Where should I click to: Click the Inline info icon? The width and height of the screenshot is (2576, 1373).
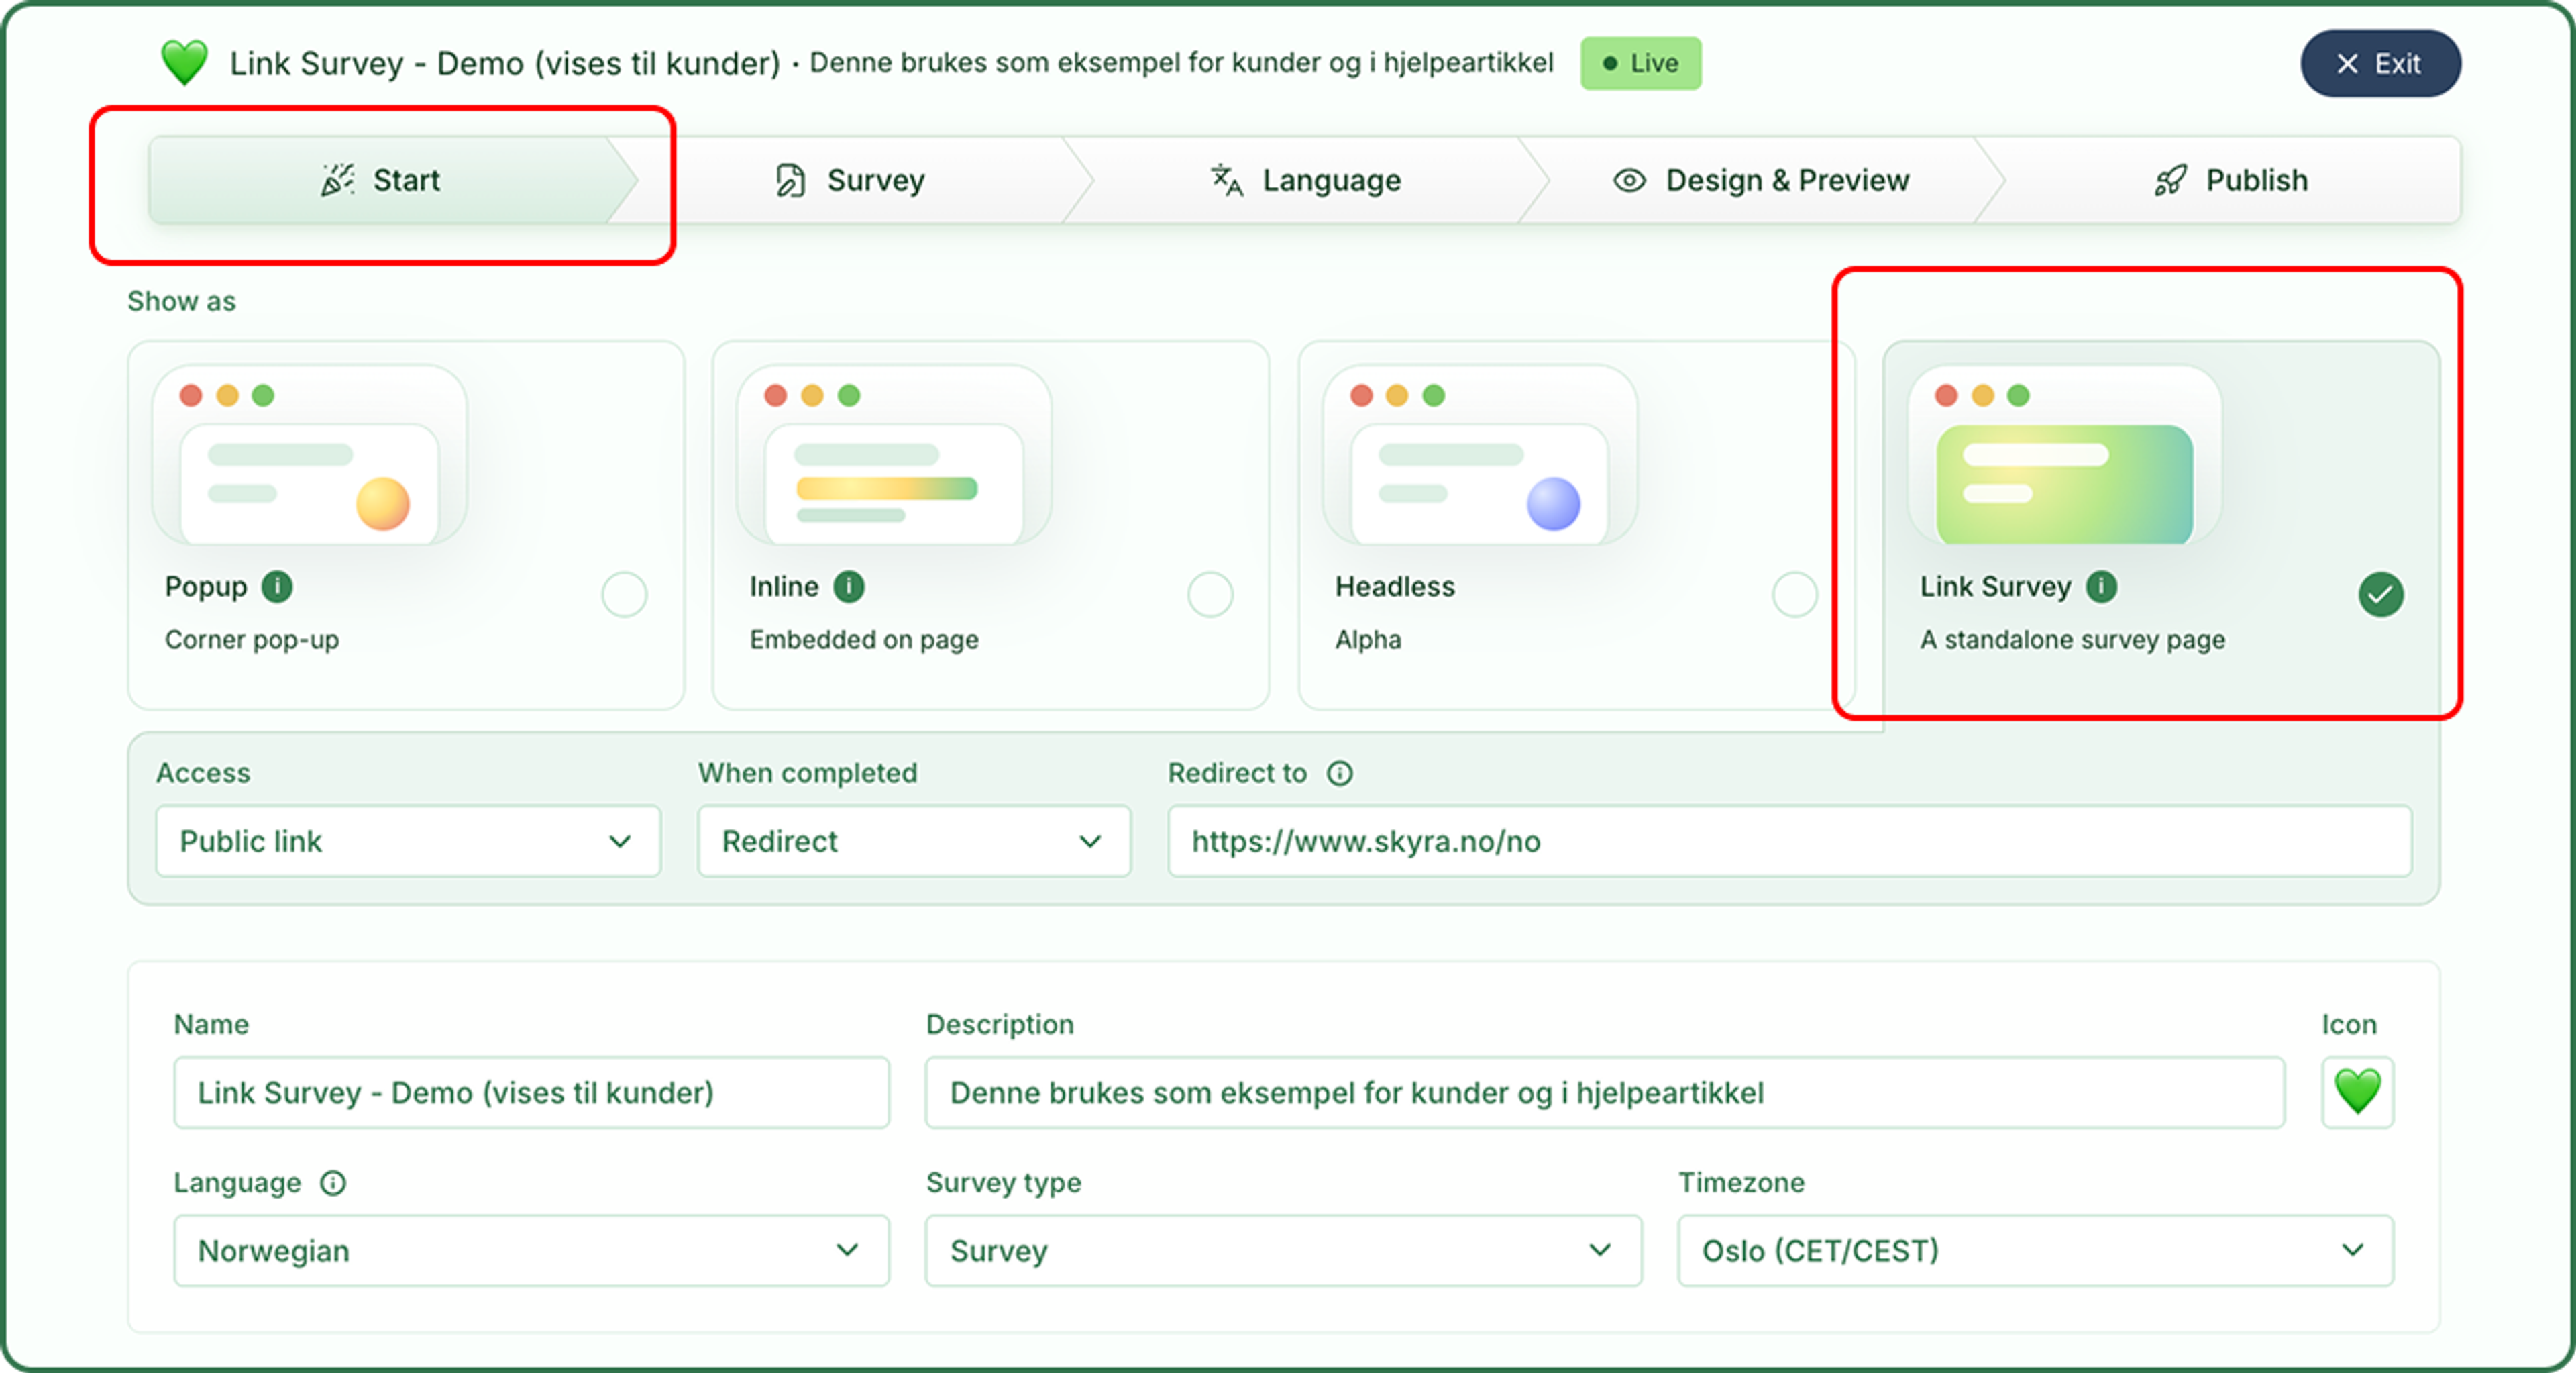pos(849,586)
